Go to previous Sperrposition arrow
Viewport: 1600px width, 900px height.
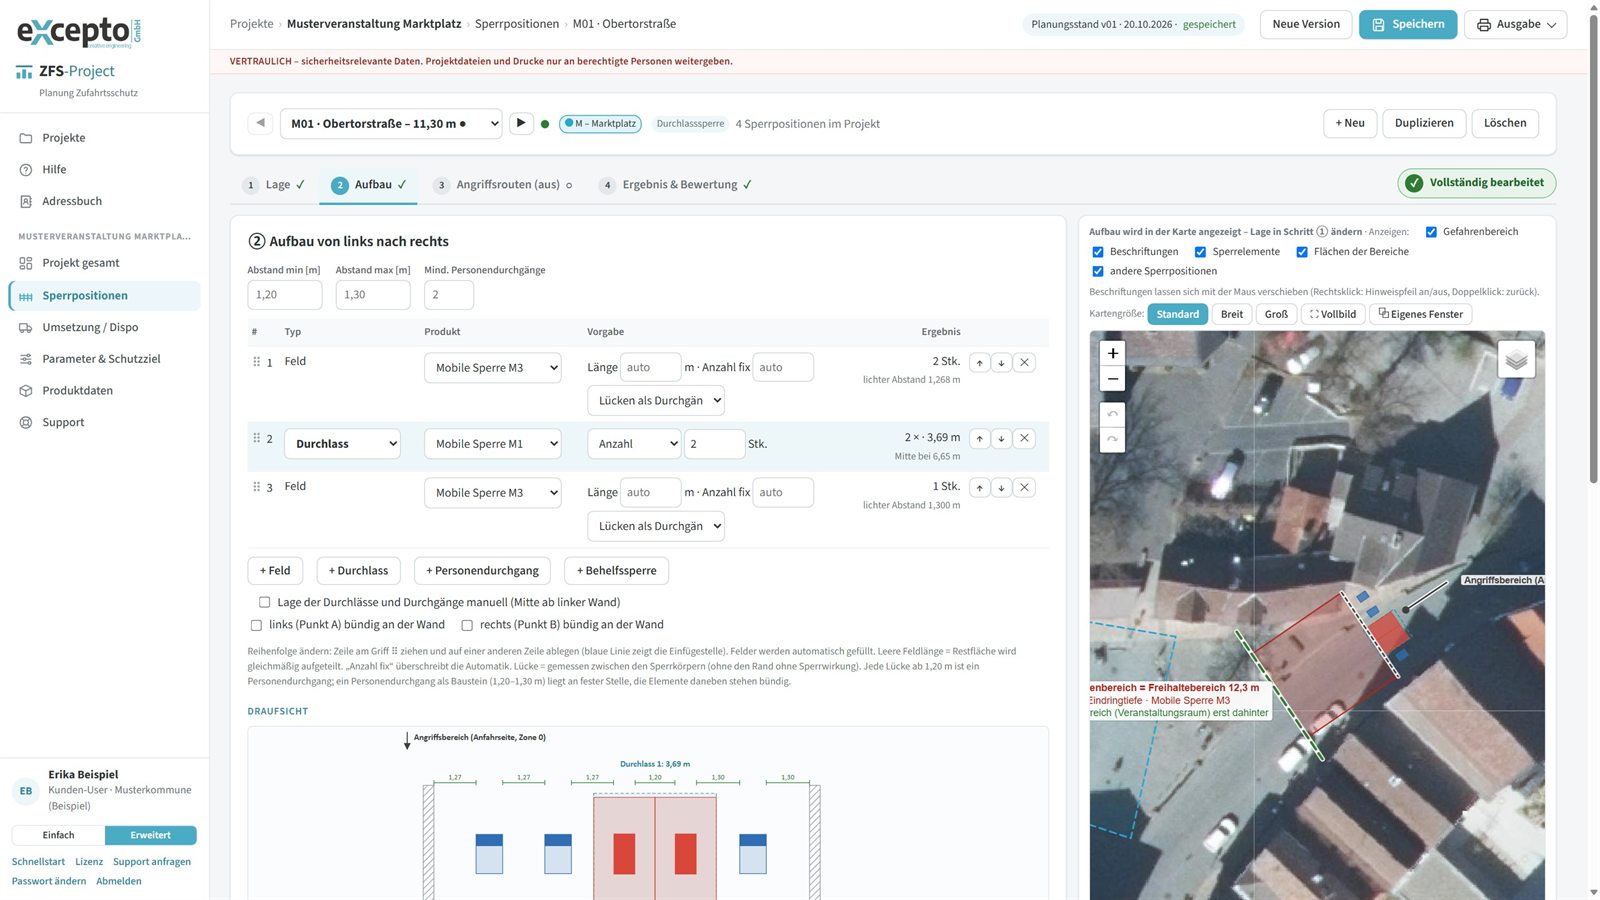tap(260, 123)
